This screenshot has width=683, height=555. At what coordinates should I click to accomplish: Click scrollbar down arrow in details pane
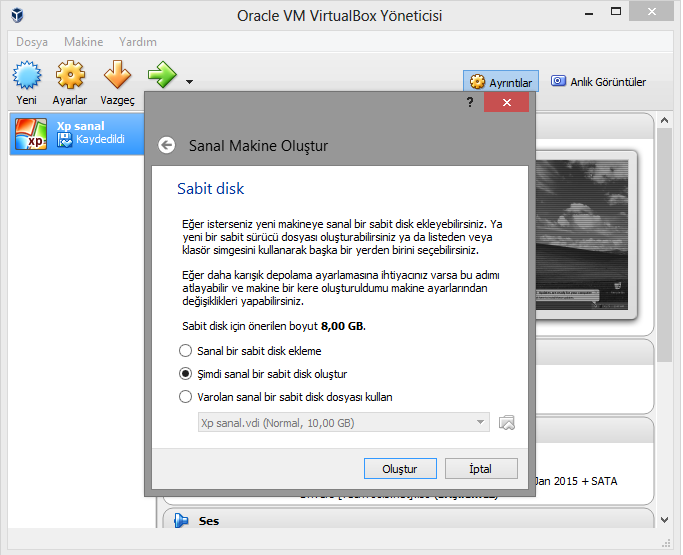point(664,519)
